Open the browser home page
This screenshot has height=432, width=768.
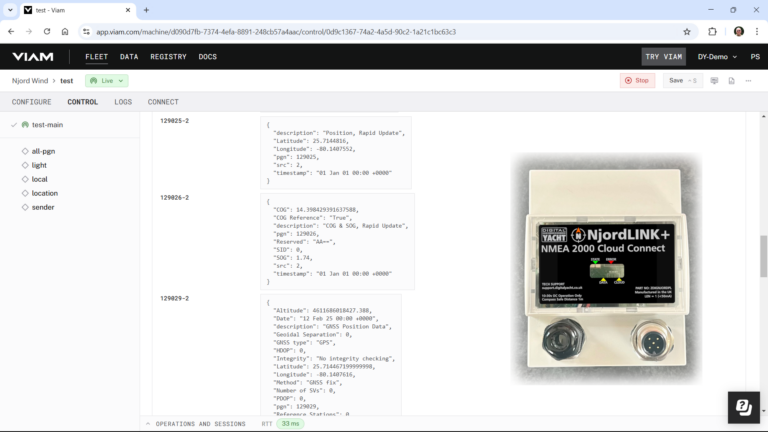click(x=65, y=32)
